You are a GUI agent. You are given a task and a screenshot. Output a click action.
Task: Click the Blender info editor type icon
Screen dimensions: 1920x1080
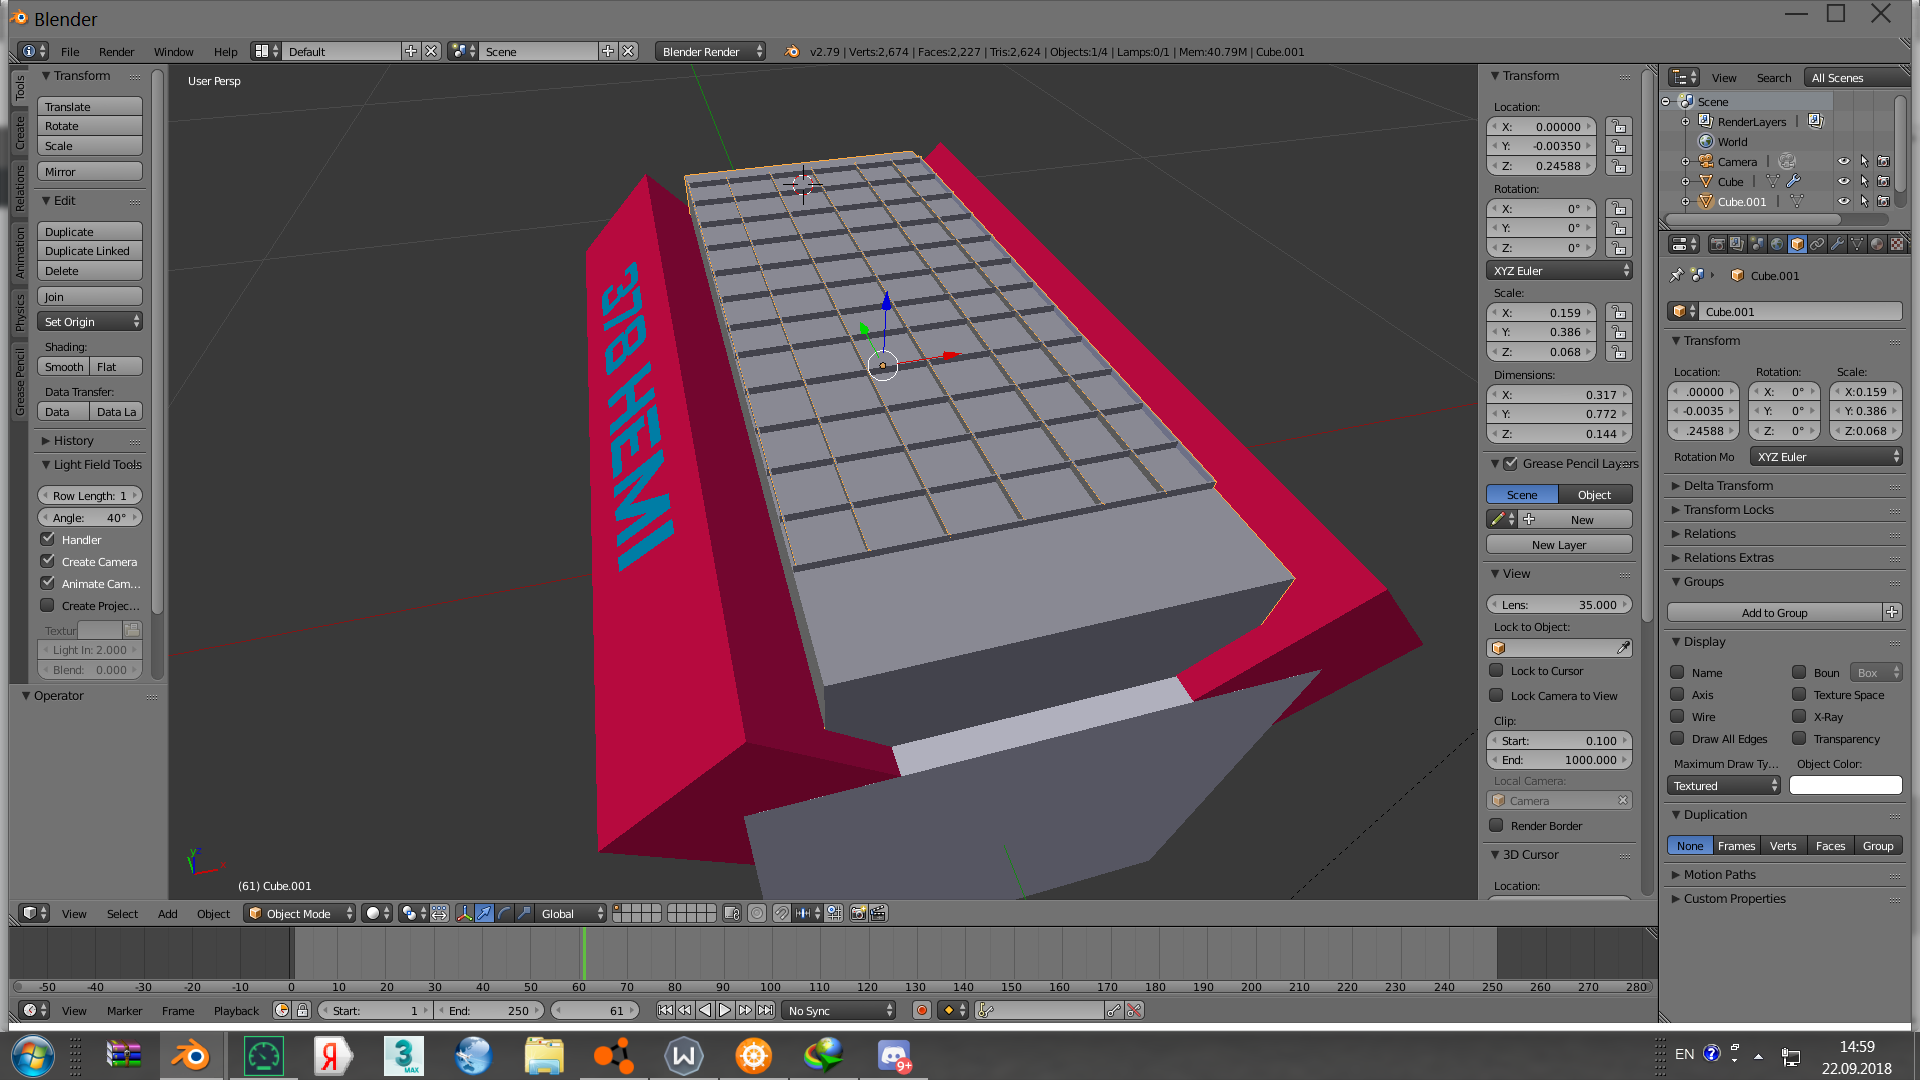tap(33, 51)
